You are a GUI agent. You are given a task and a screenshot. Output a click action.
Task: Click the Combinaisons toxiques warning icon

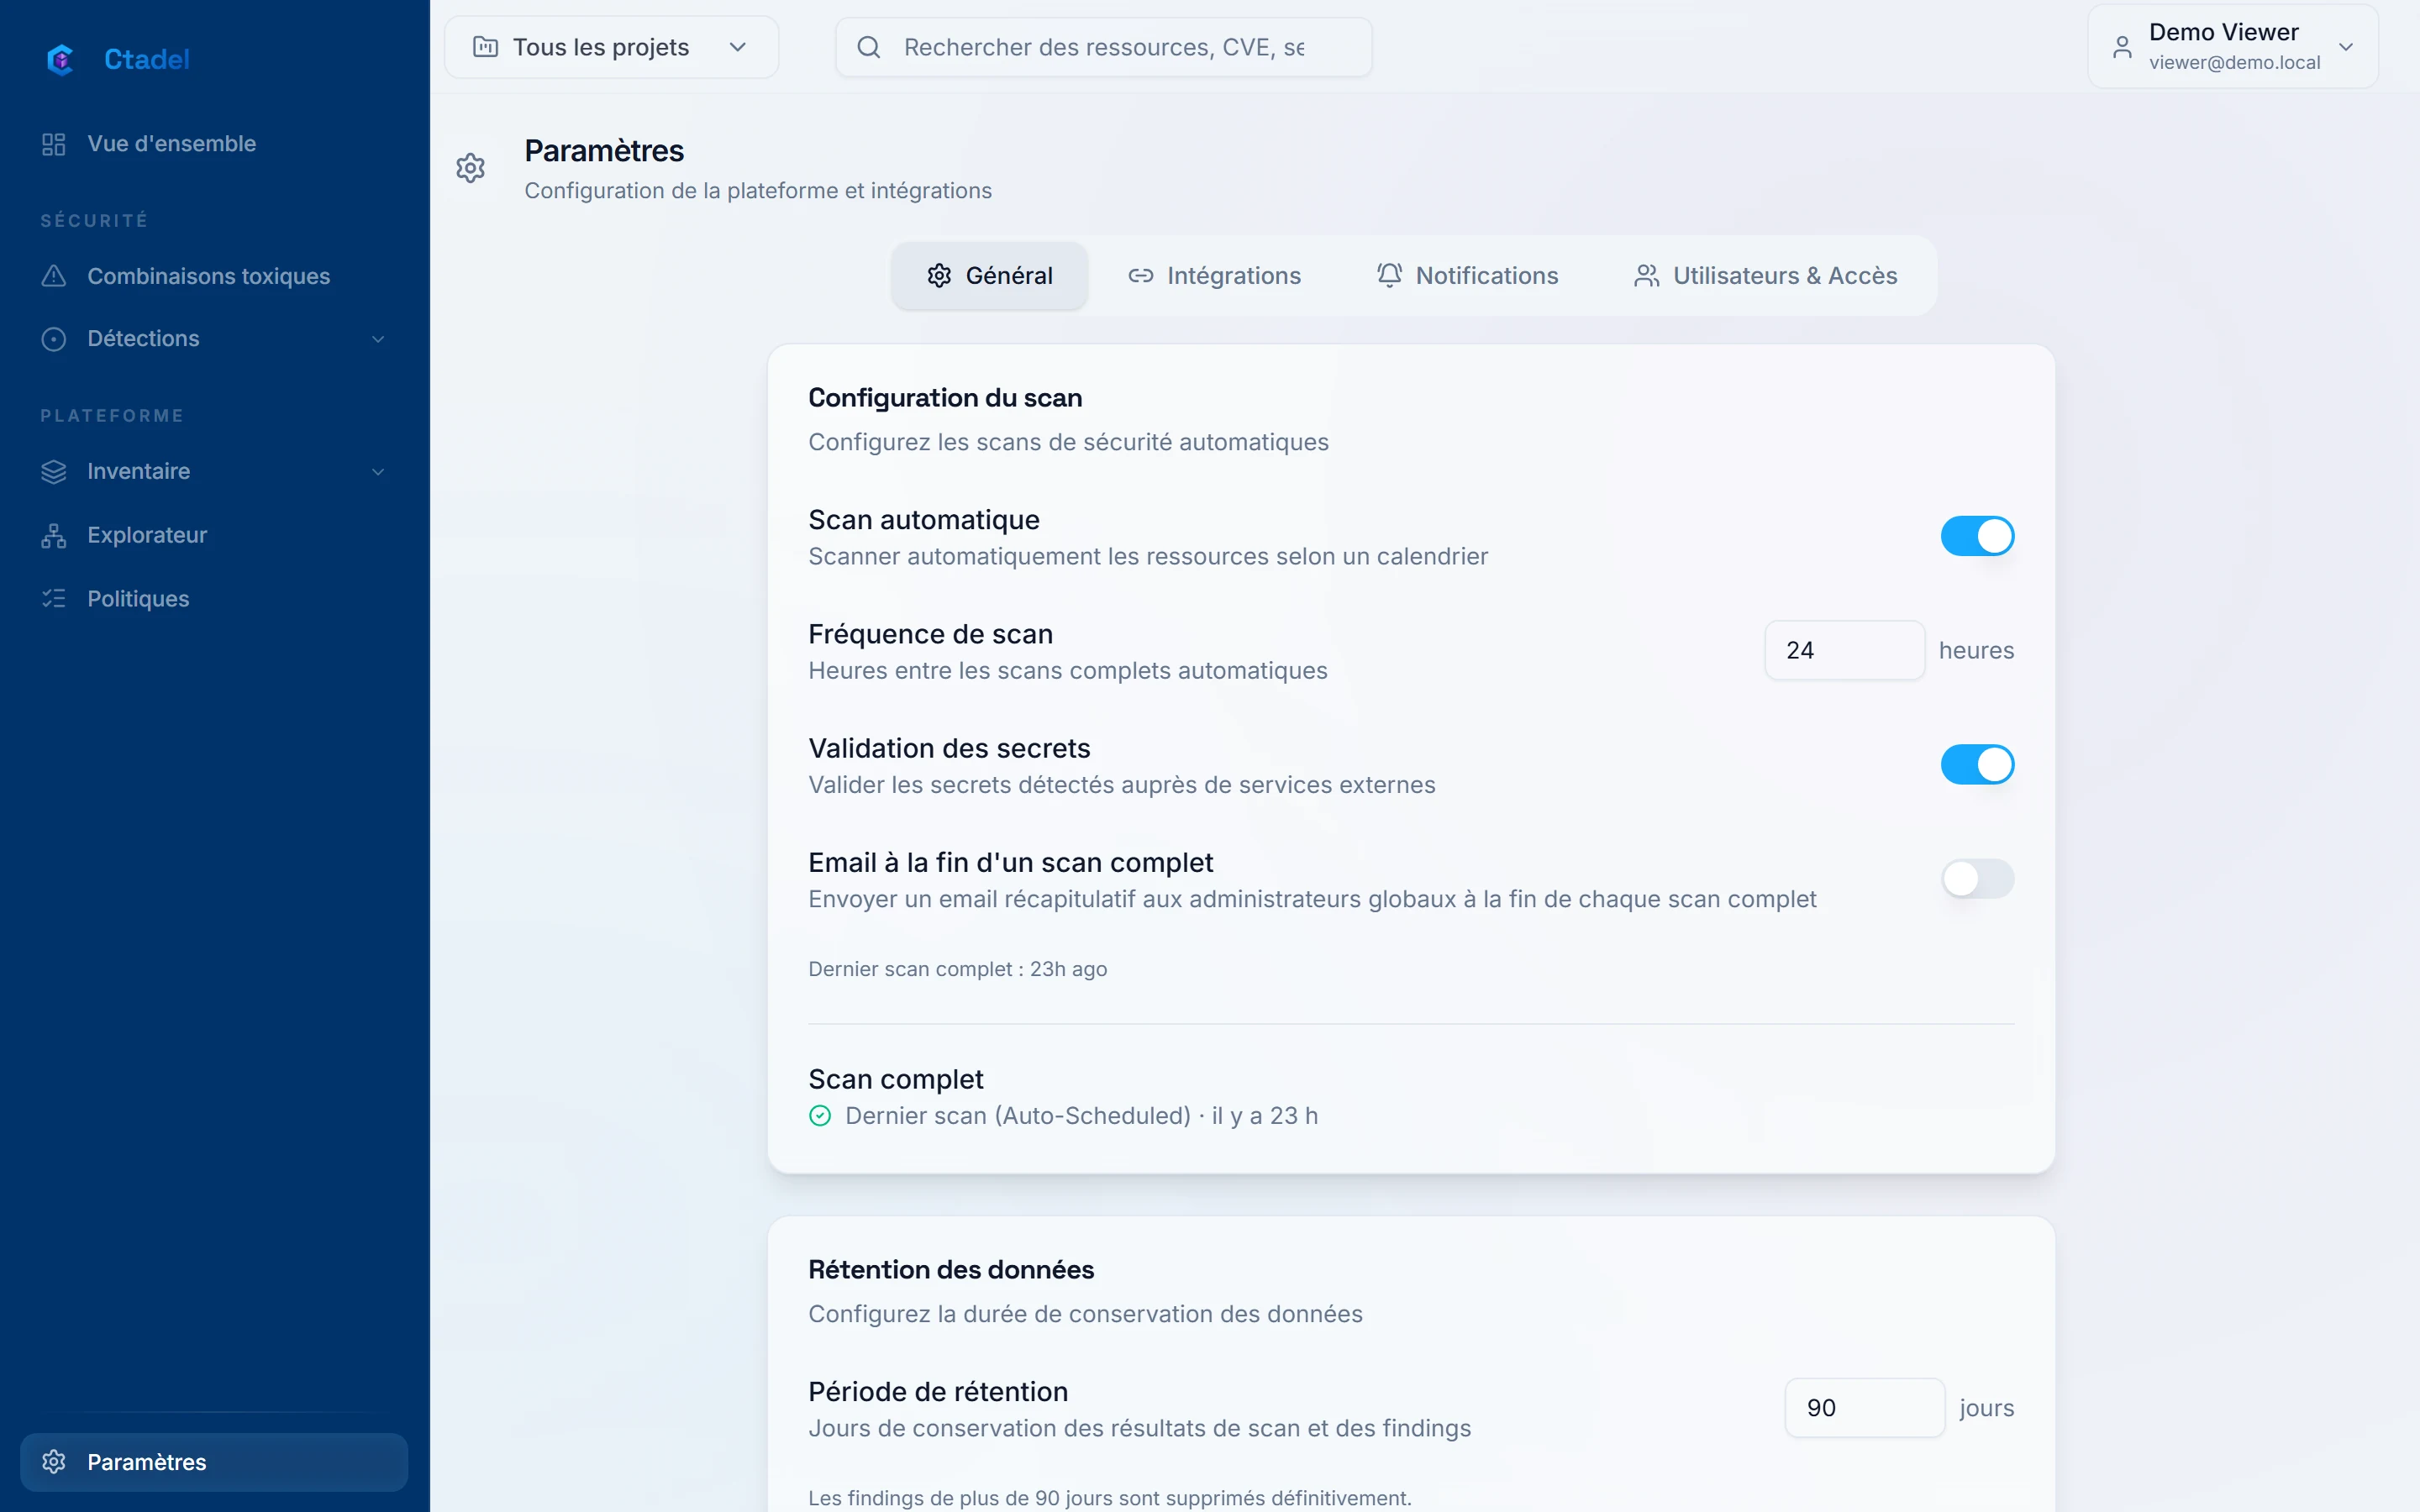(54, 276)
